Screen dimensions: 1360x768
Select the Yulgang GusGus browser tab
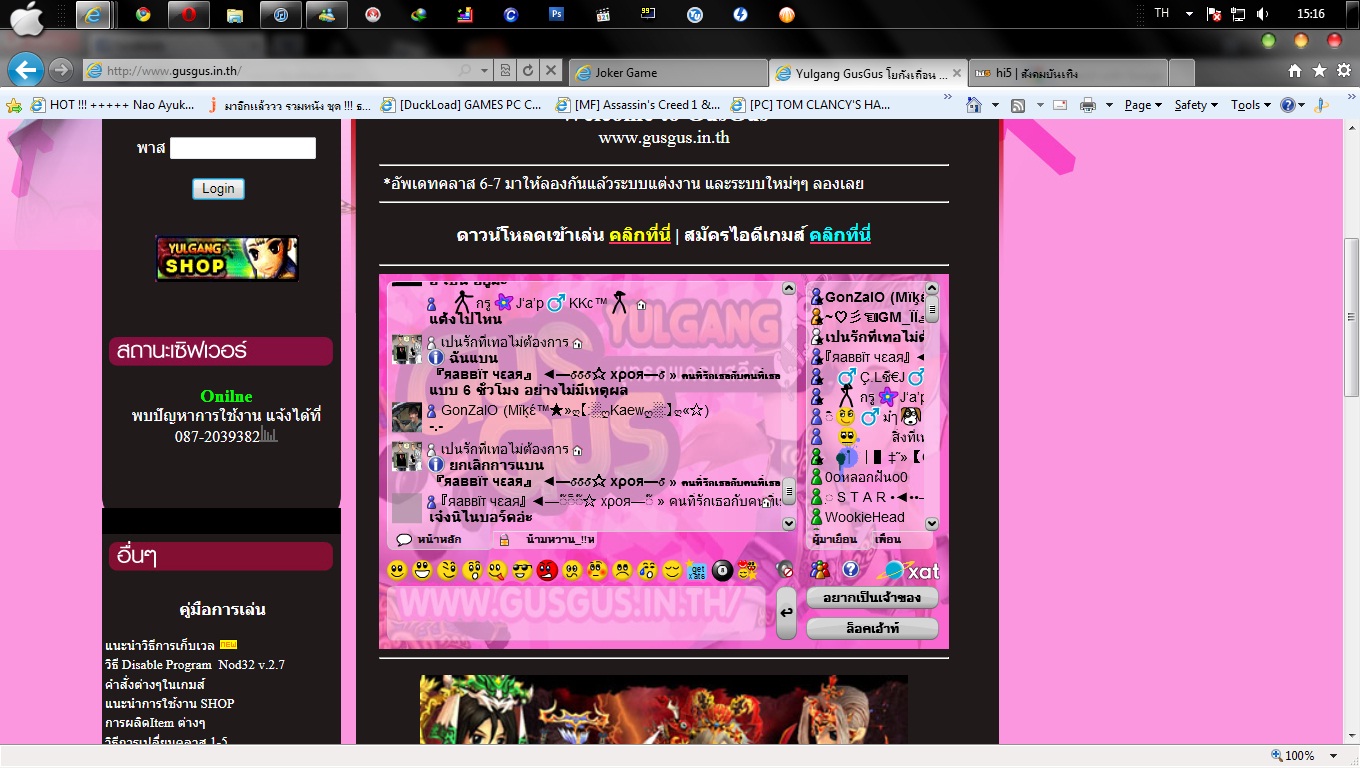coord(867,72)
